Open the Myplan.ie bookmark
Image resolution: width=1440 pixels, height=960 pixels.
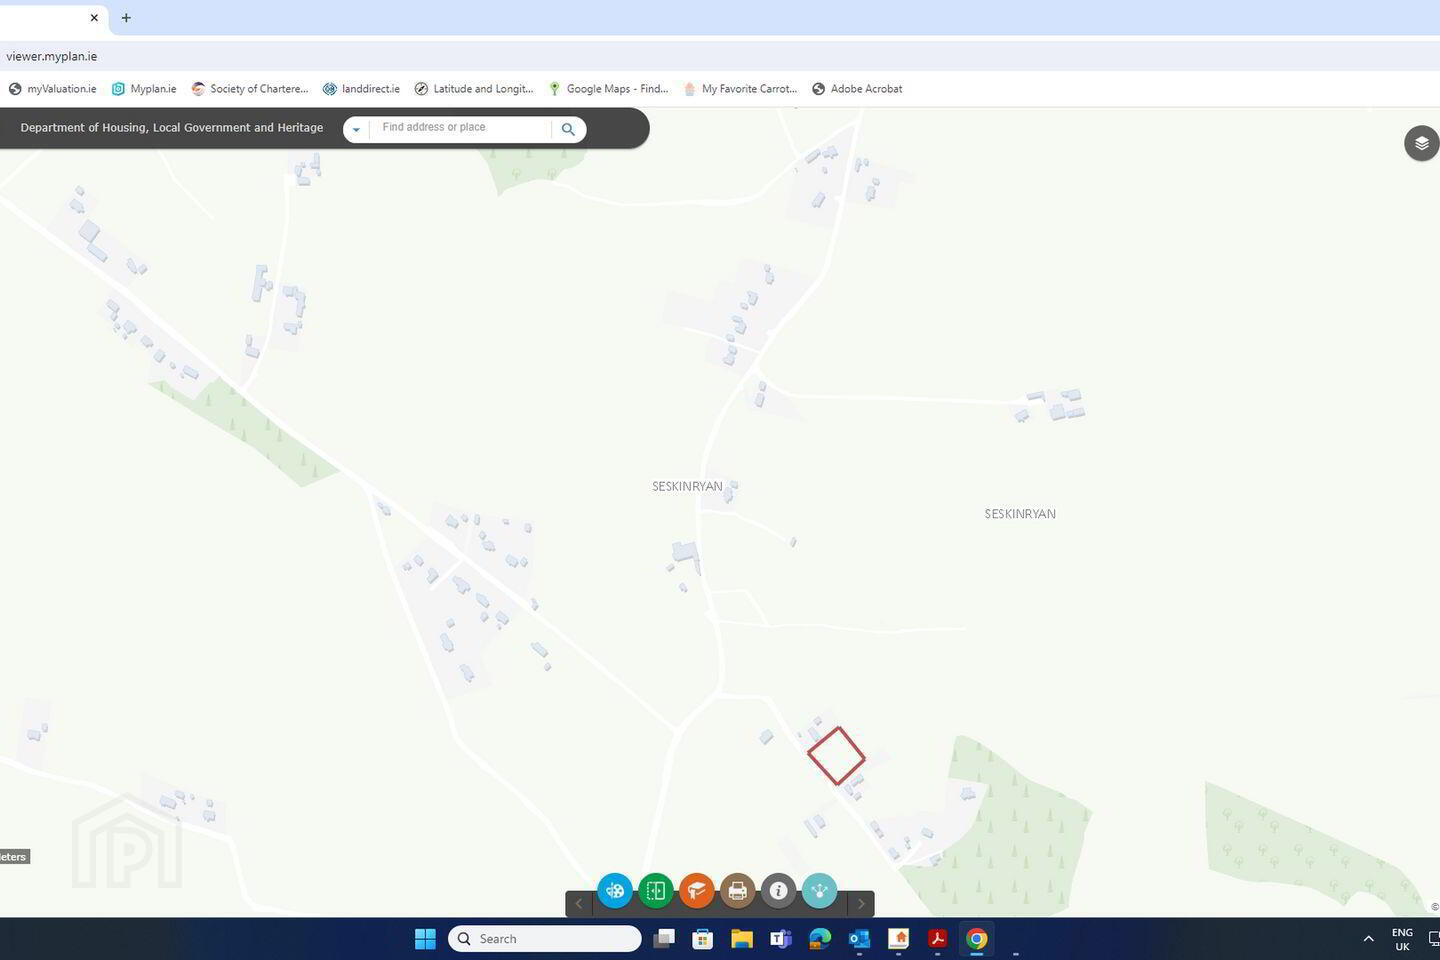pyautogui.click(x=144, y=89)
